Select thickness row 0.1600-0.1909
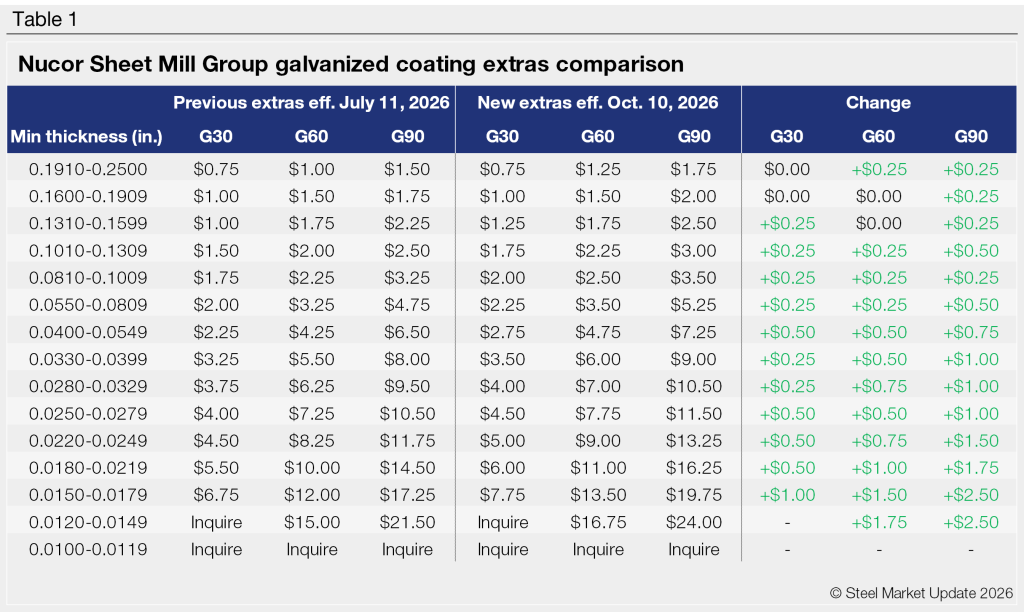1024x612 pixels. 512,196
